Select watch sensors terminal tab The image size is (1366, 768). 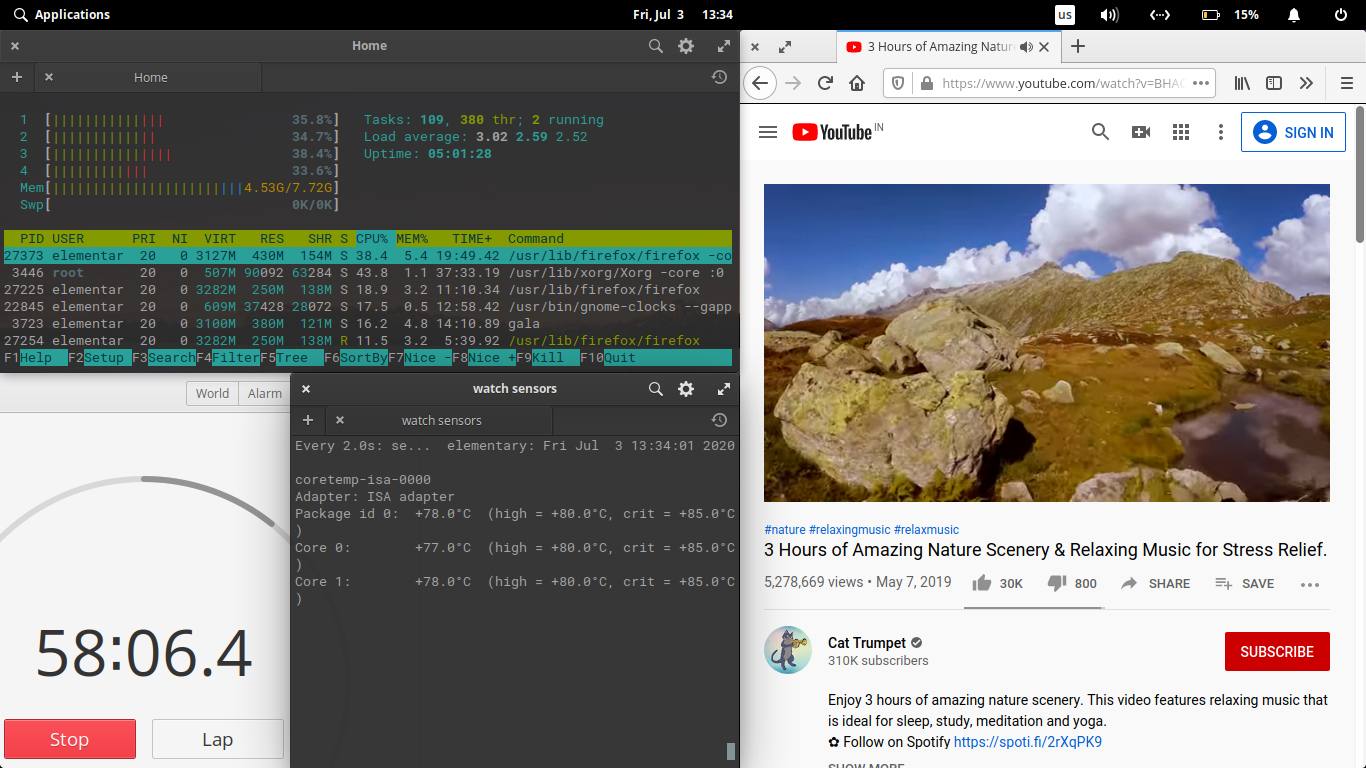pos(441,420)
